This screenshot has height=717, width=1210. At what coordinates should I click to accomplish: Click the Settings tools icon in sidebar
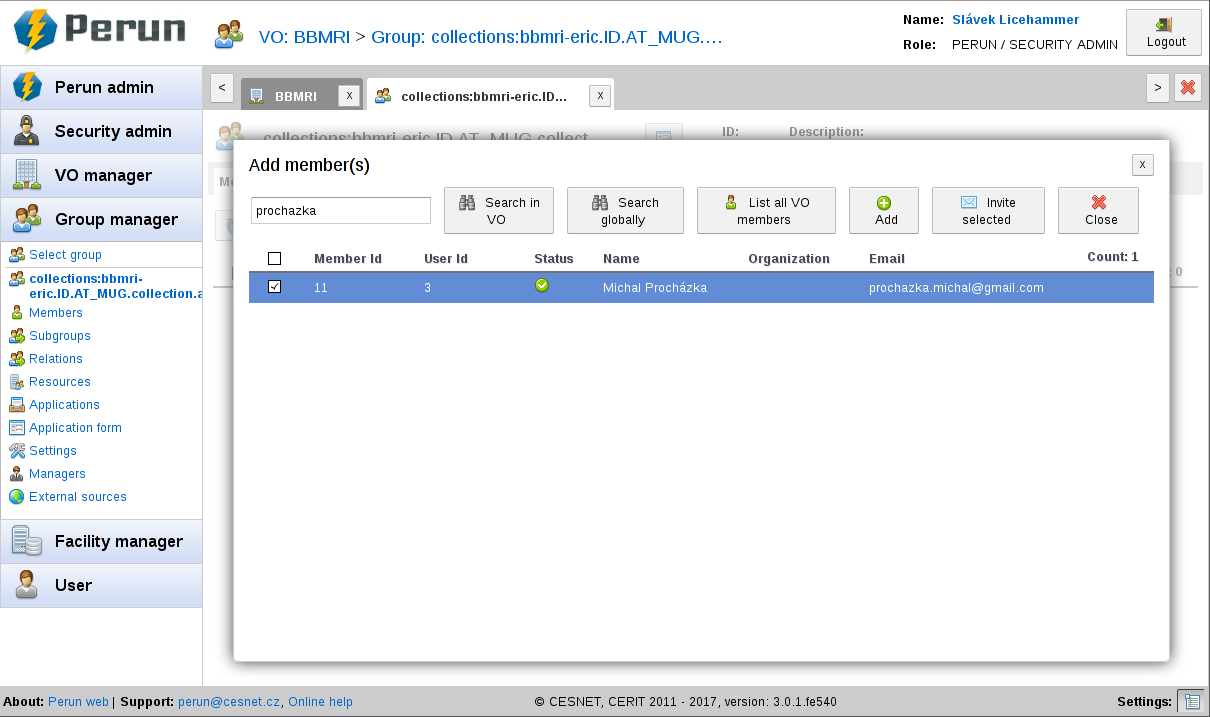pos(17,451)
